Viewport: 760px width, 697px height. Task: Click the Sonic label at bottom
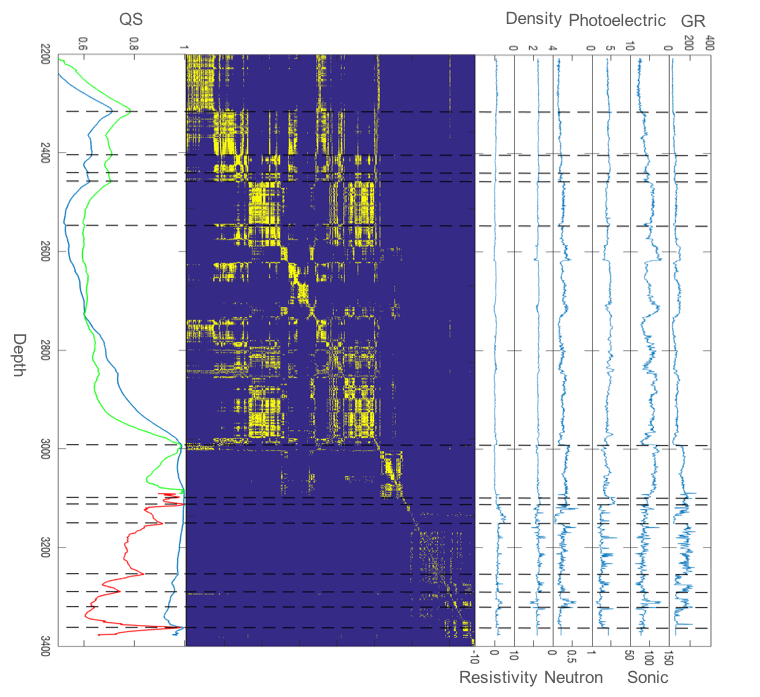tap(648, 677)
